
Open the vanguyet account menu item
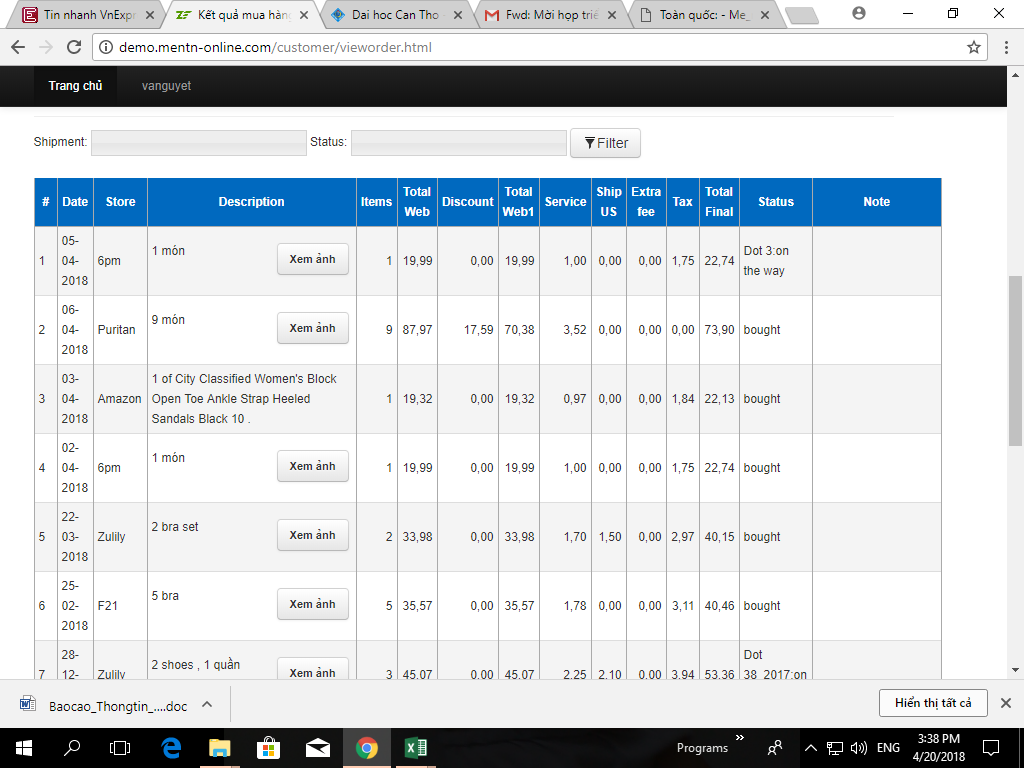point(167,86)
